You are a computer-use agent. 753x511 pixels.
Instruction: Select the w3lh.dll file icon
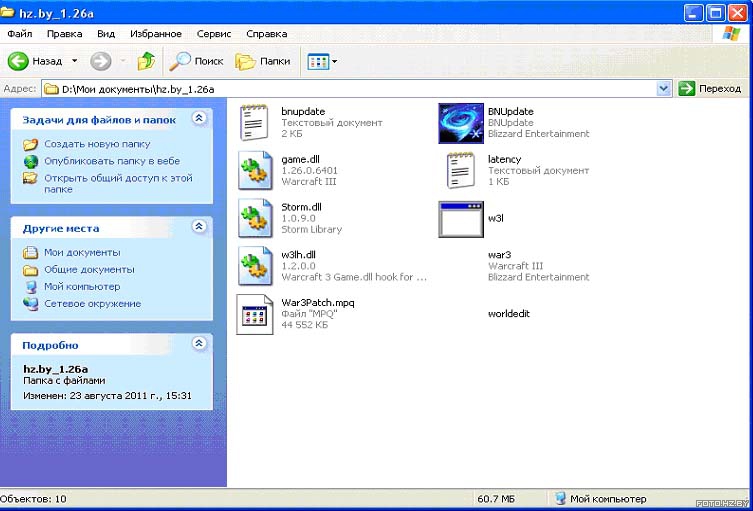point(255,266)
